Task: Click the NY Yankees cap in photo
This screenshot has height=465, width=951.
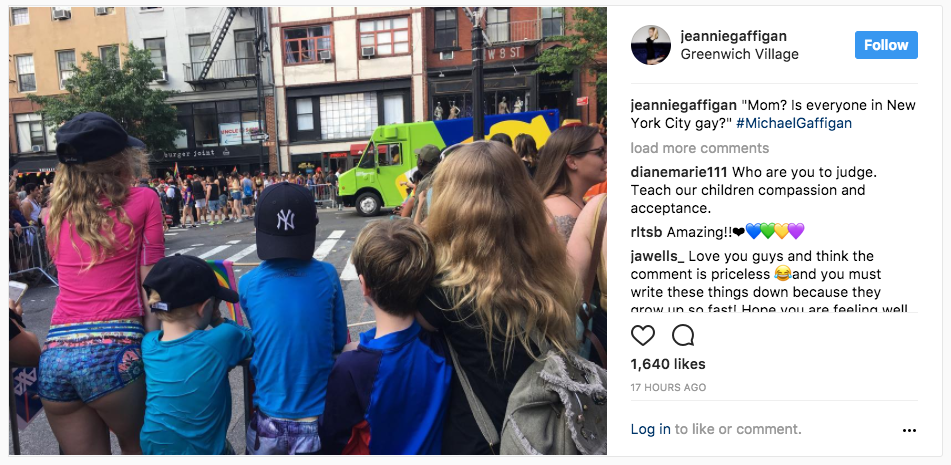Action: [286, 220]
